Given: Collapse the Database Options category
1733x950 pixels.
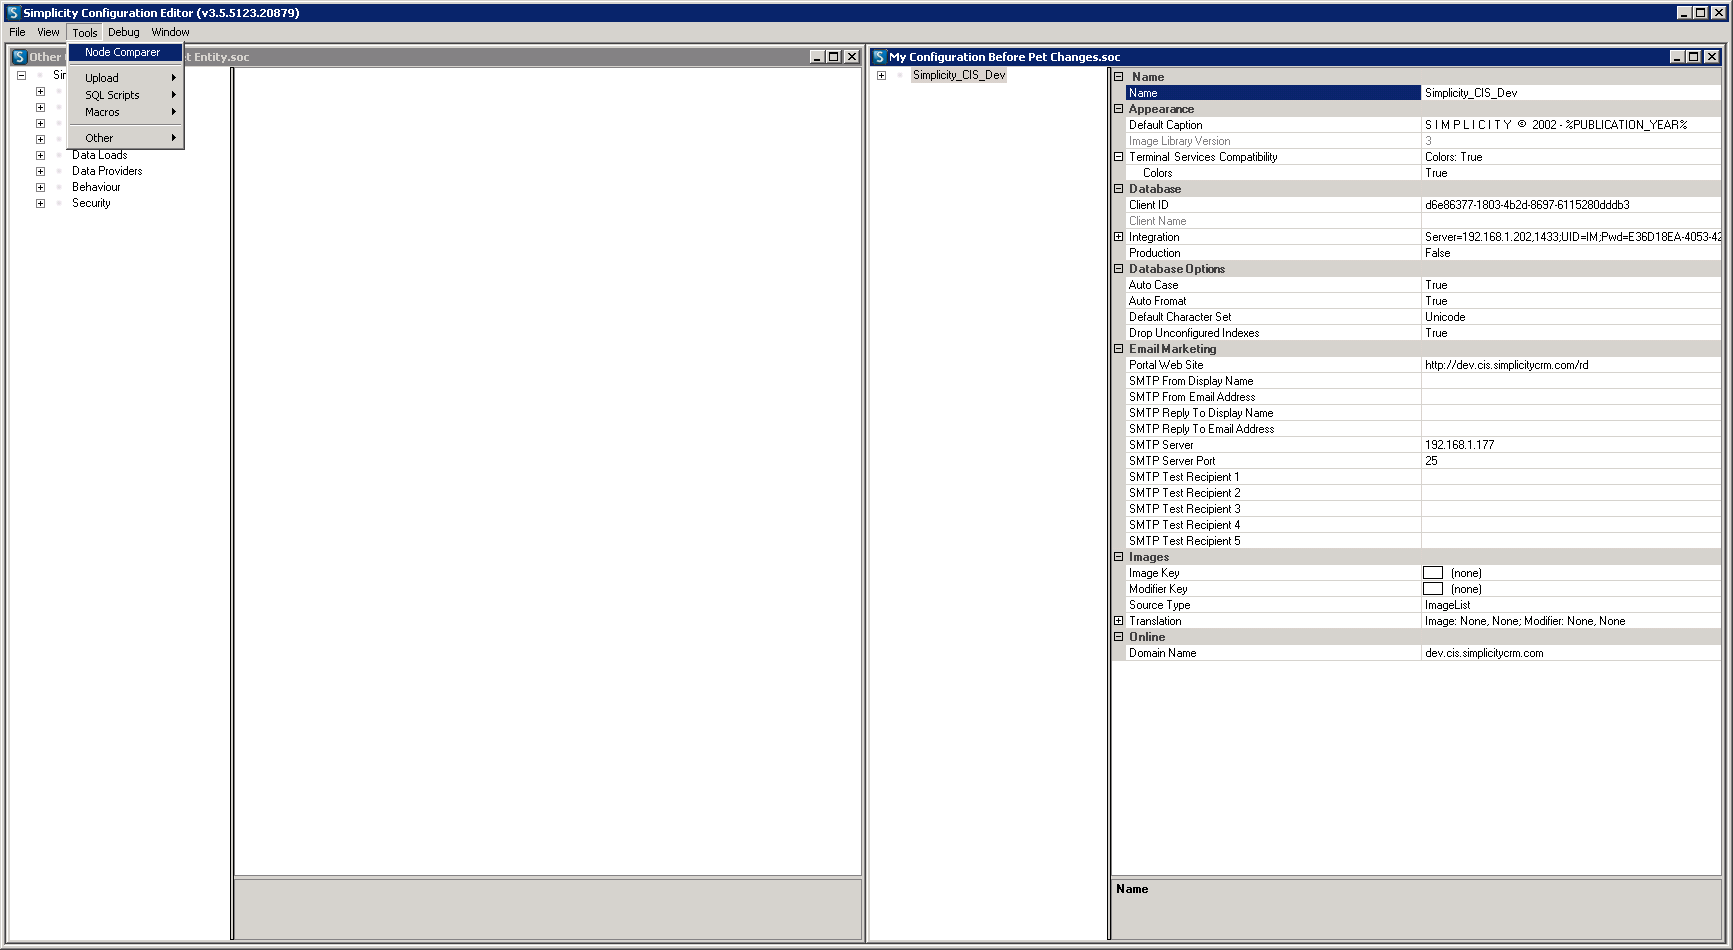Looking at the screenshot, I should [1118, 269].
